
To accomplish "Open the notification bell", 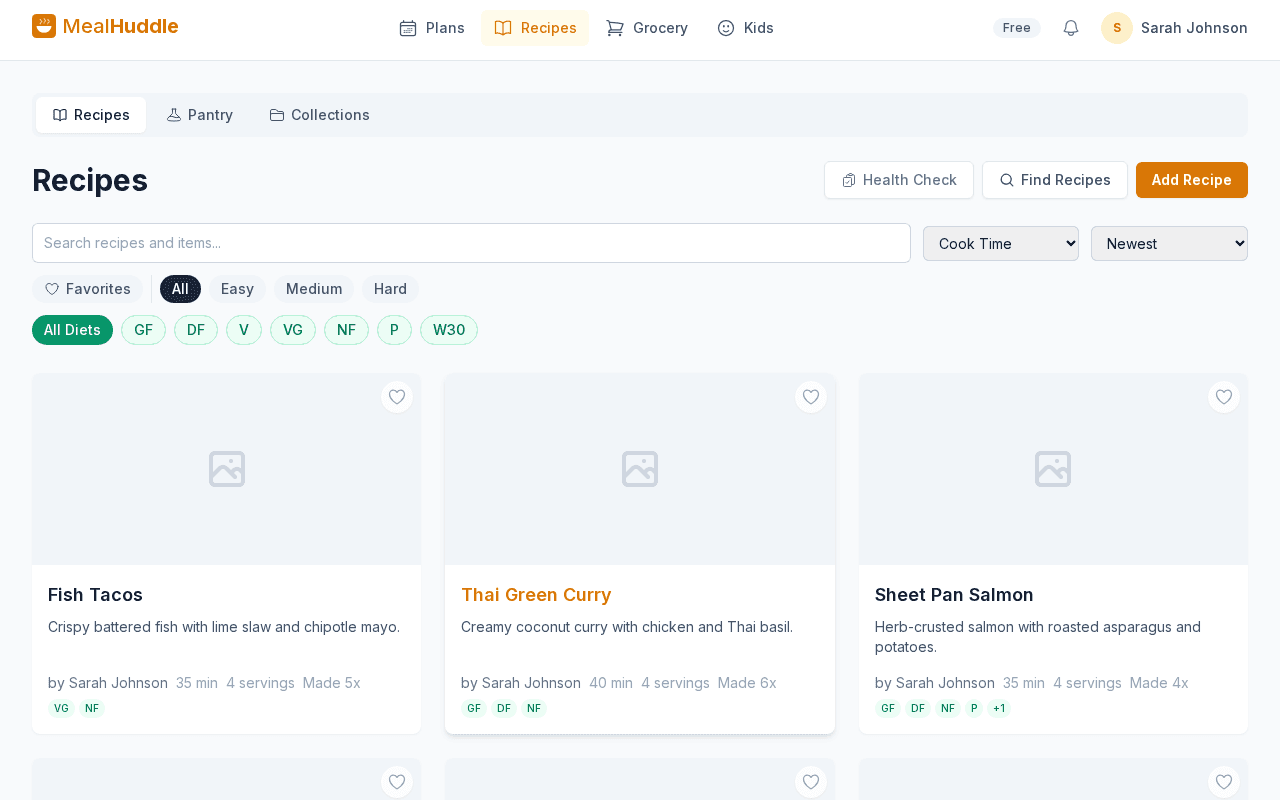I will pos(1069,28).
